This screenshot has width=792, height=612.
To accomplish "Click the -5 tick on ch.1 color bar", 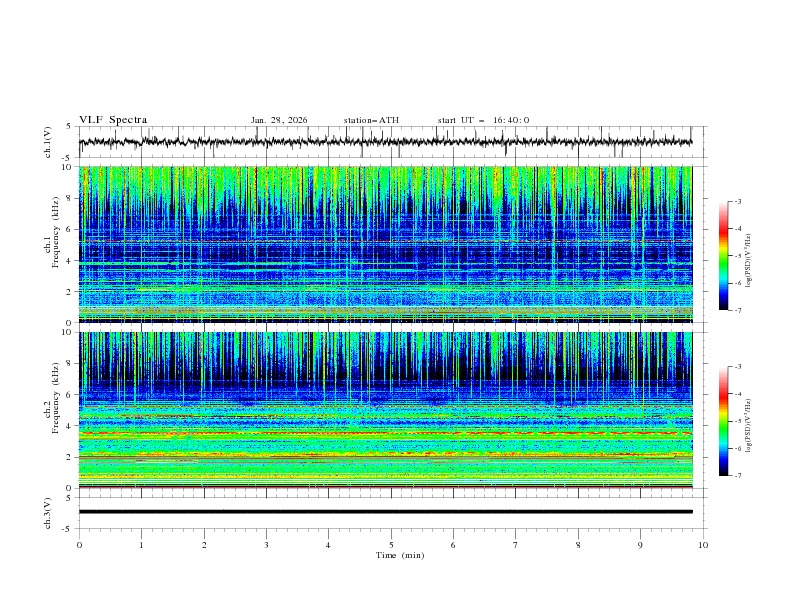I will coord(737,256).
